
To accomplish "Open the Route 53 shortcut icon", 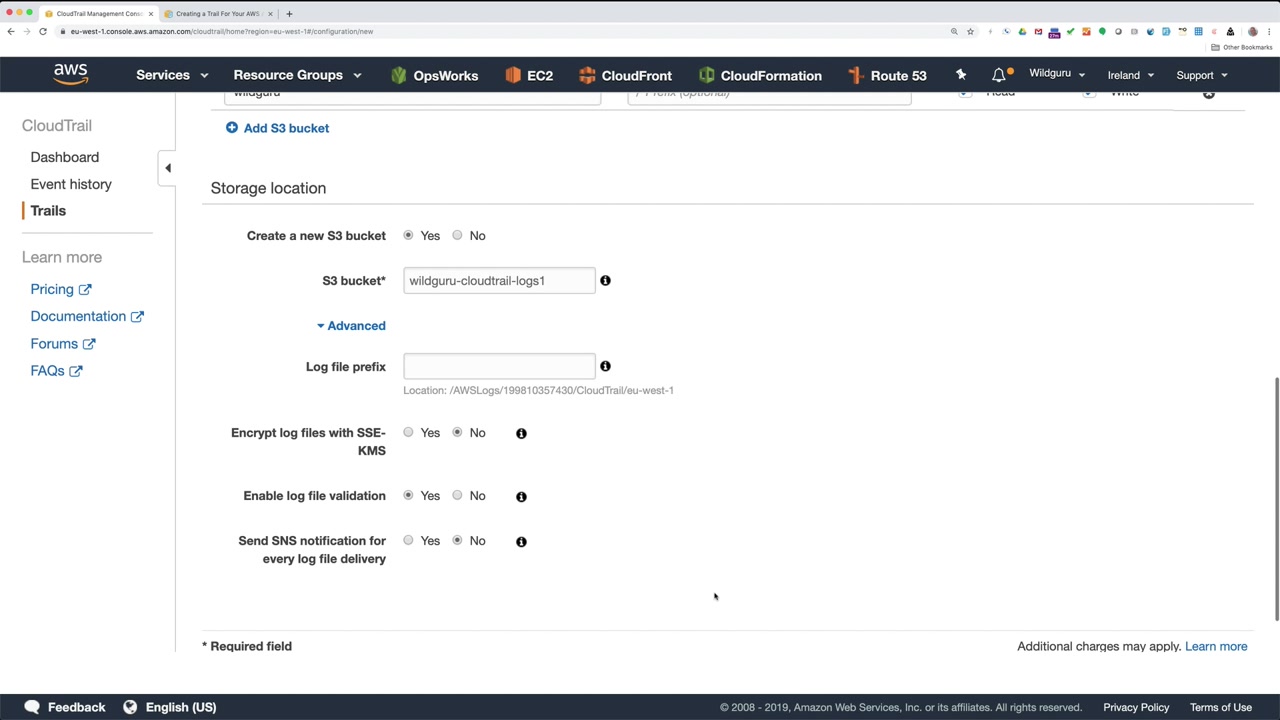I will point(855,75).
